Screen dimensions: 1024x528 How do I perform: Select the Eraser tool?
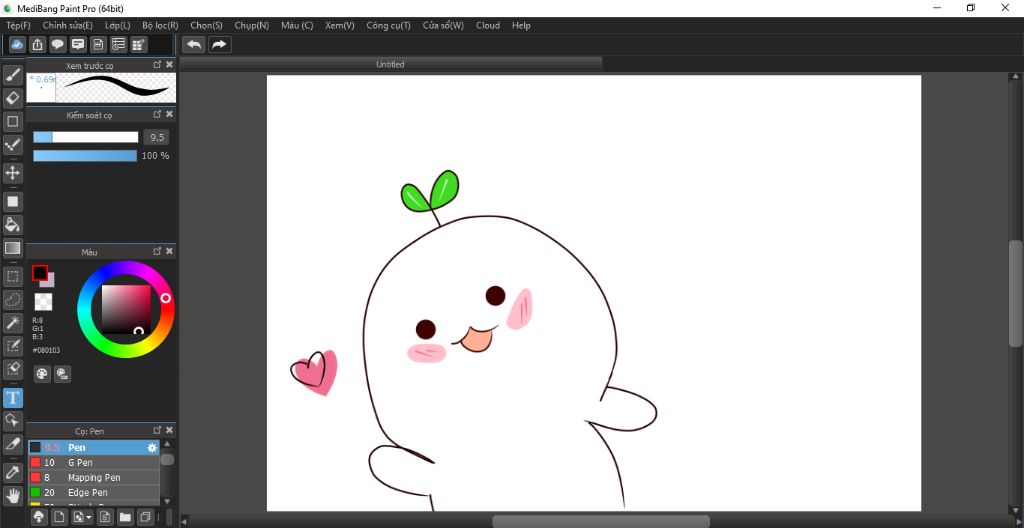[x=12, y=98]
